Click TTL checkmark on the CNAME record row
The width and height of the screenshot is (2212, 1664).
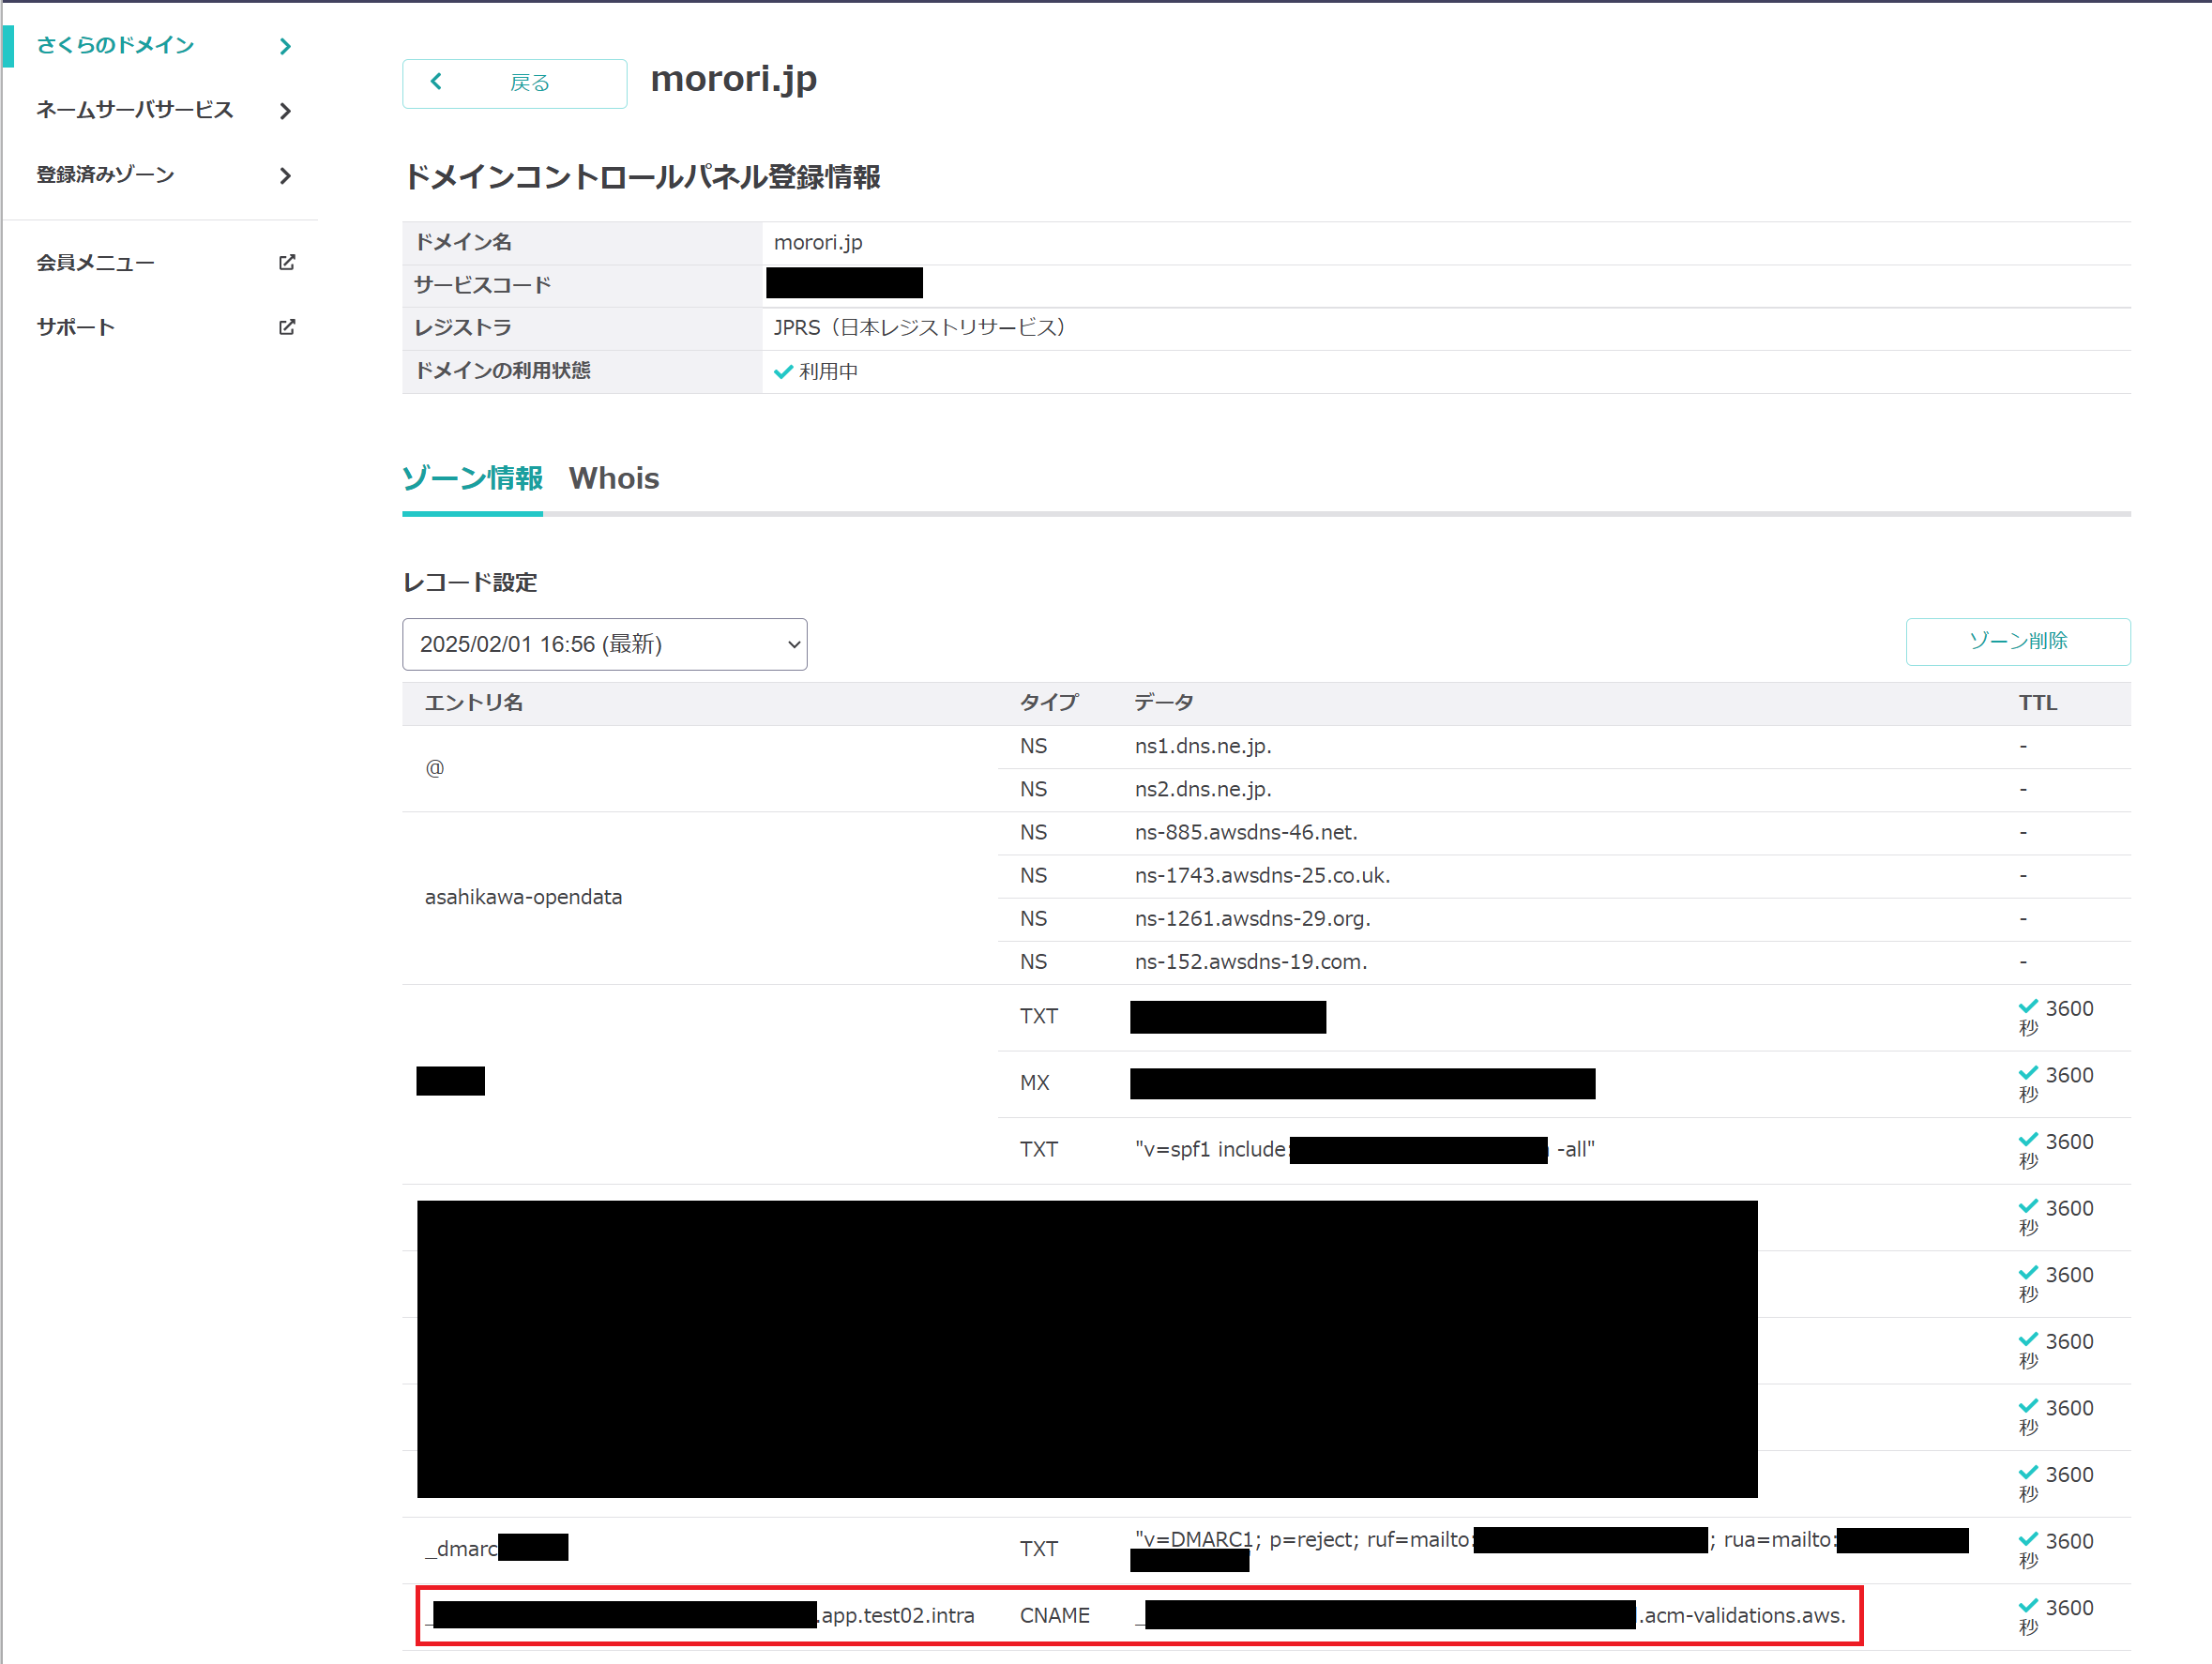pos(2027,1606)
